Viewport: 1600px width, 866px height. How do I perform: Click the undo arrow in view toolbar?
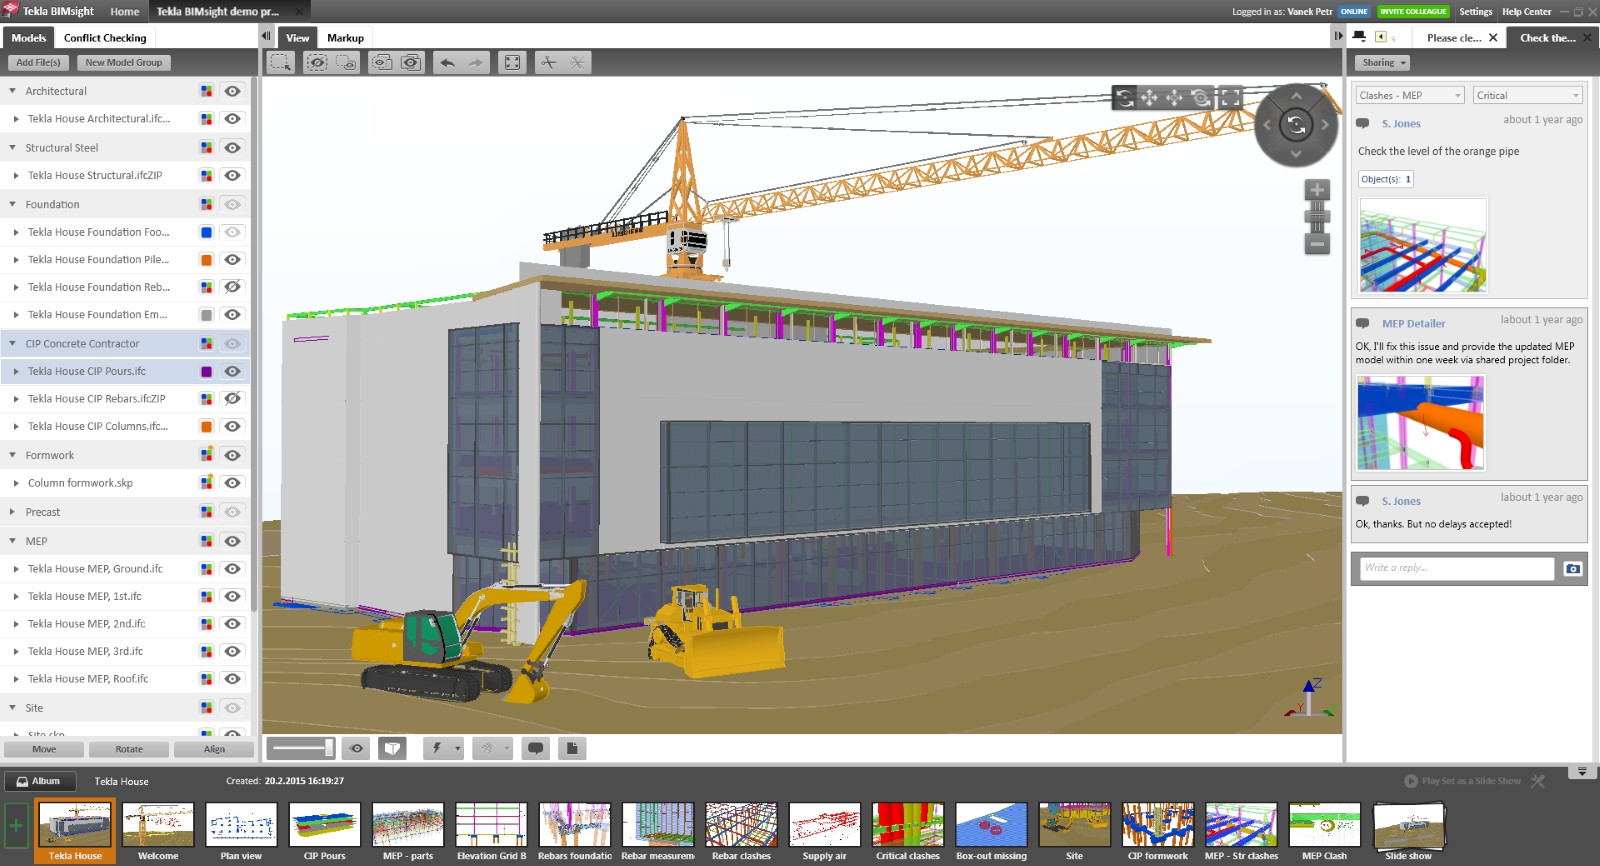click(447, 62)
